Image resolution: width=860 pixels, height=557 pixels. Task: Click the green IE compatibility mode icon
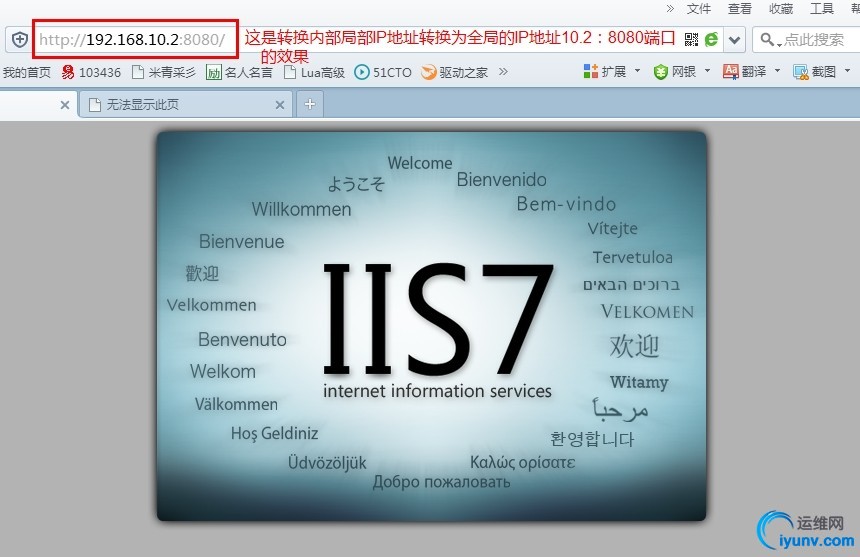coord(711,39)
